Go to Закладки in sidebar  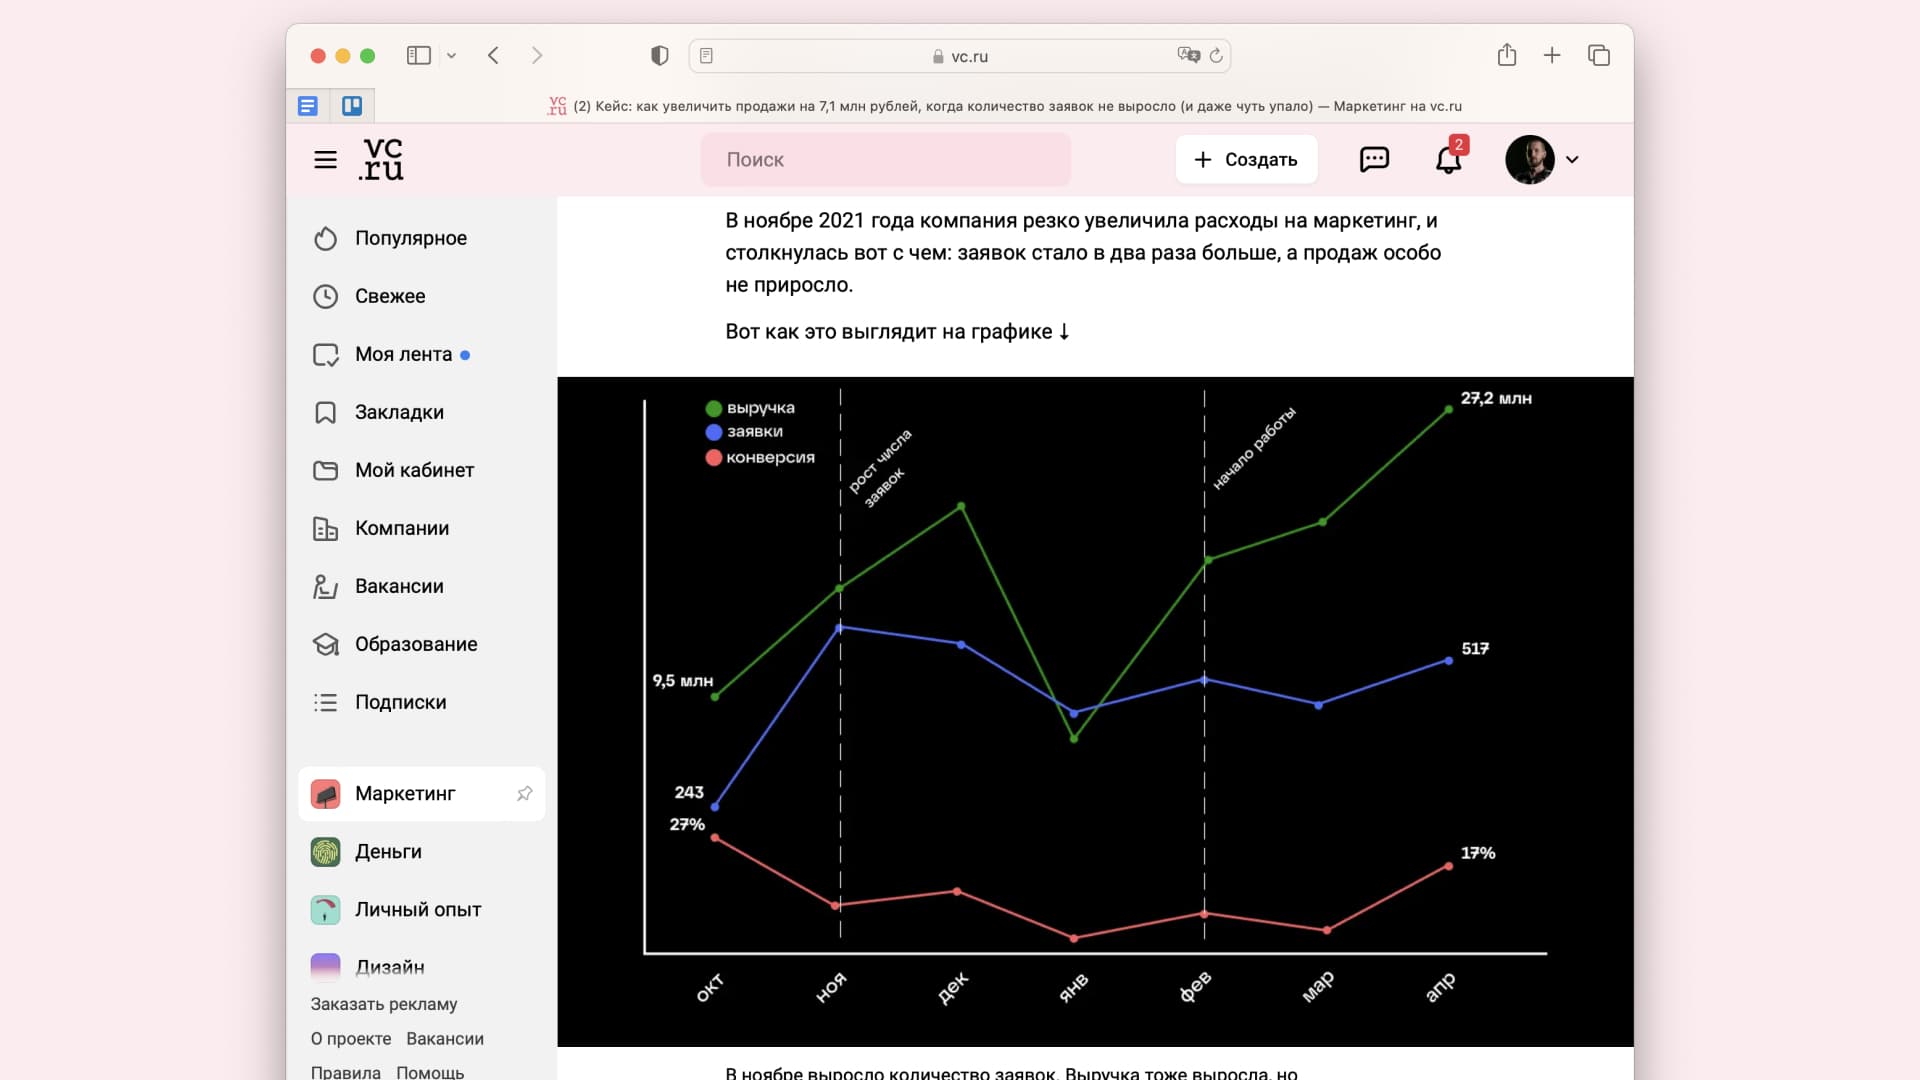click(398, 412)
